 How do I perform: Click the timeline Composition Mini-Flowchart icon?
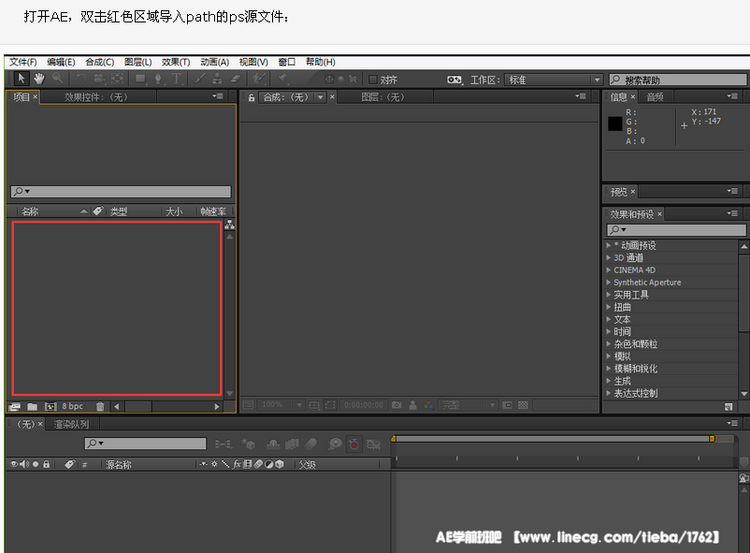pos(223,444)
